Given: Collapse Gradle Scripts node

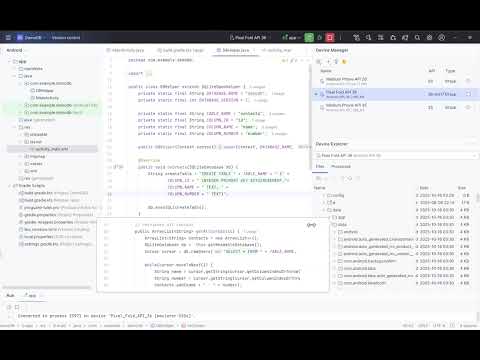Looking at the screenshot, I should coord(10,186).
